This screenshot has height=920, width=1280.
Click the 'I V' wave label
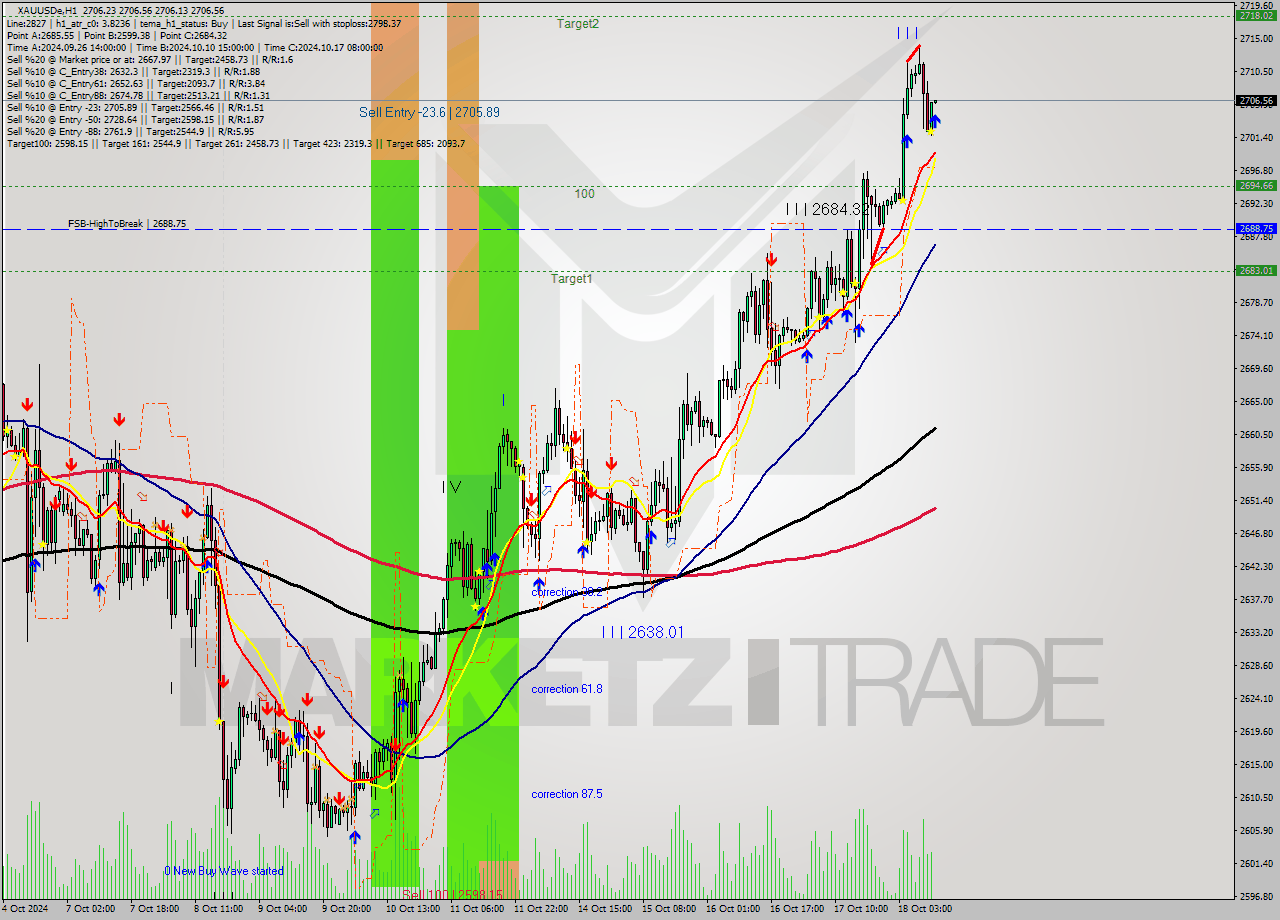pyautogui.click(x=452, y=487)
